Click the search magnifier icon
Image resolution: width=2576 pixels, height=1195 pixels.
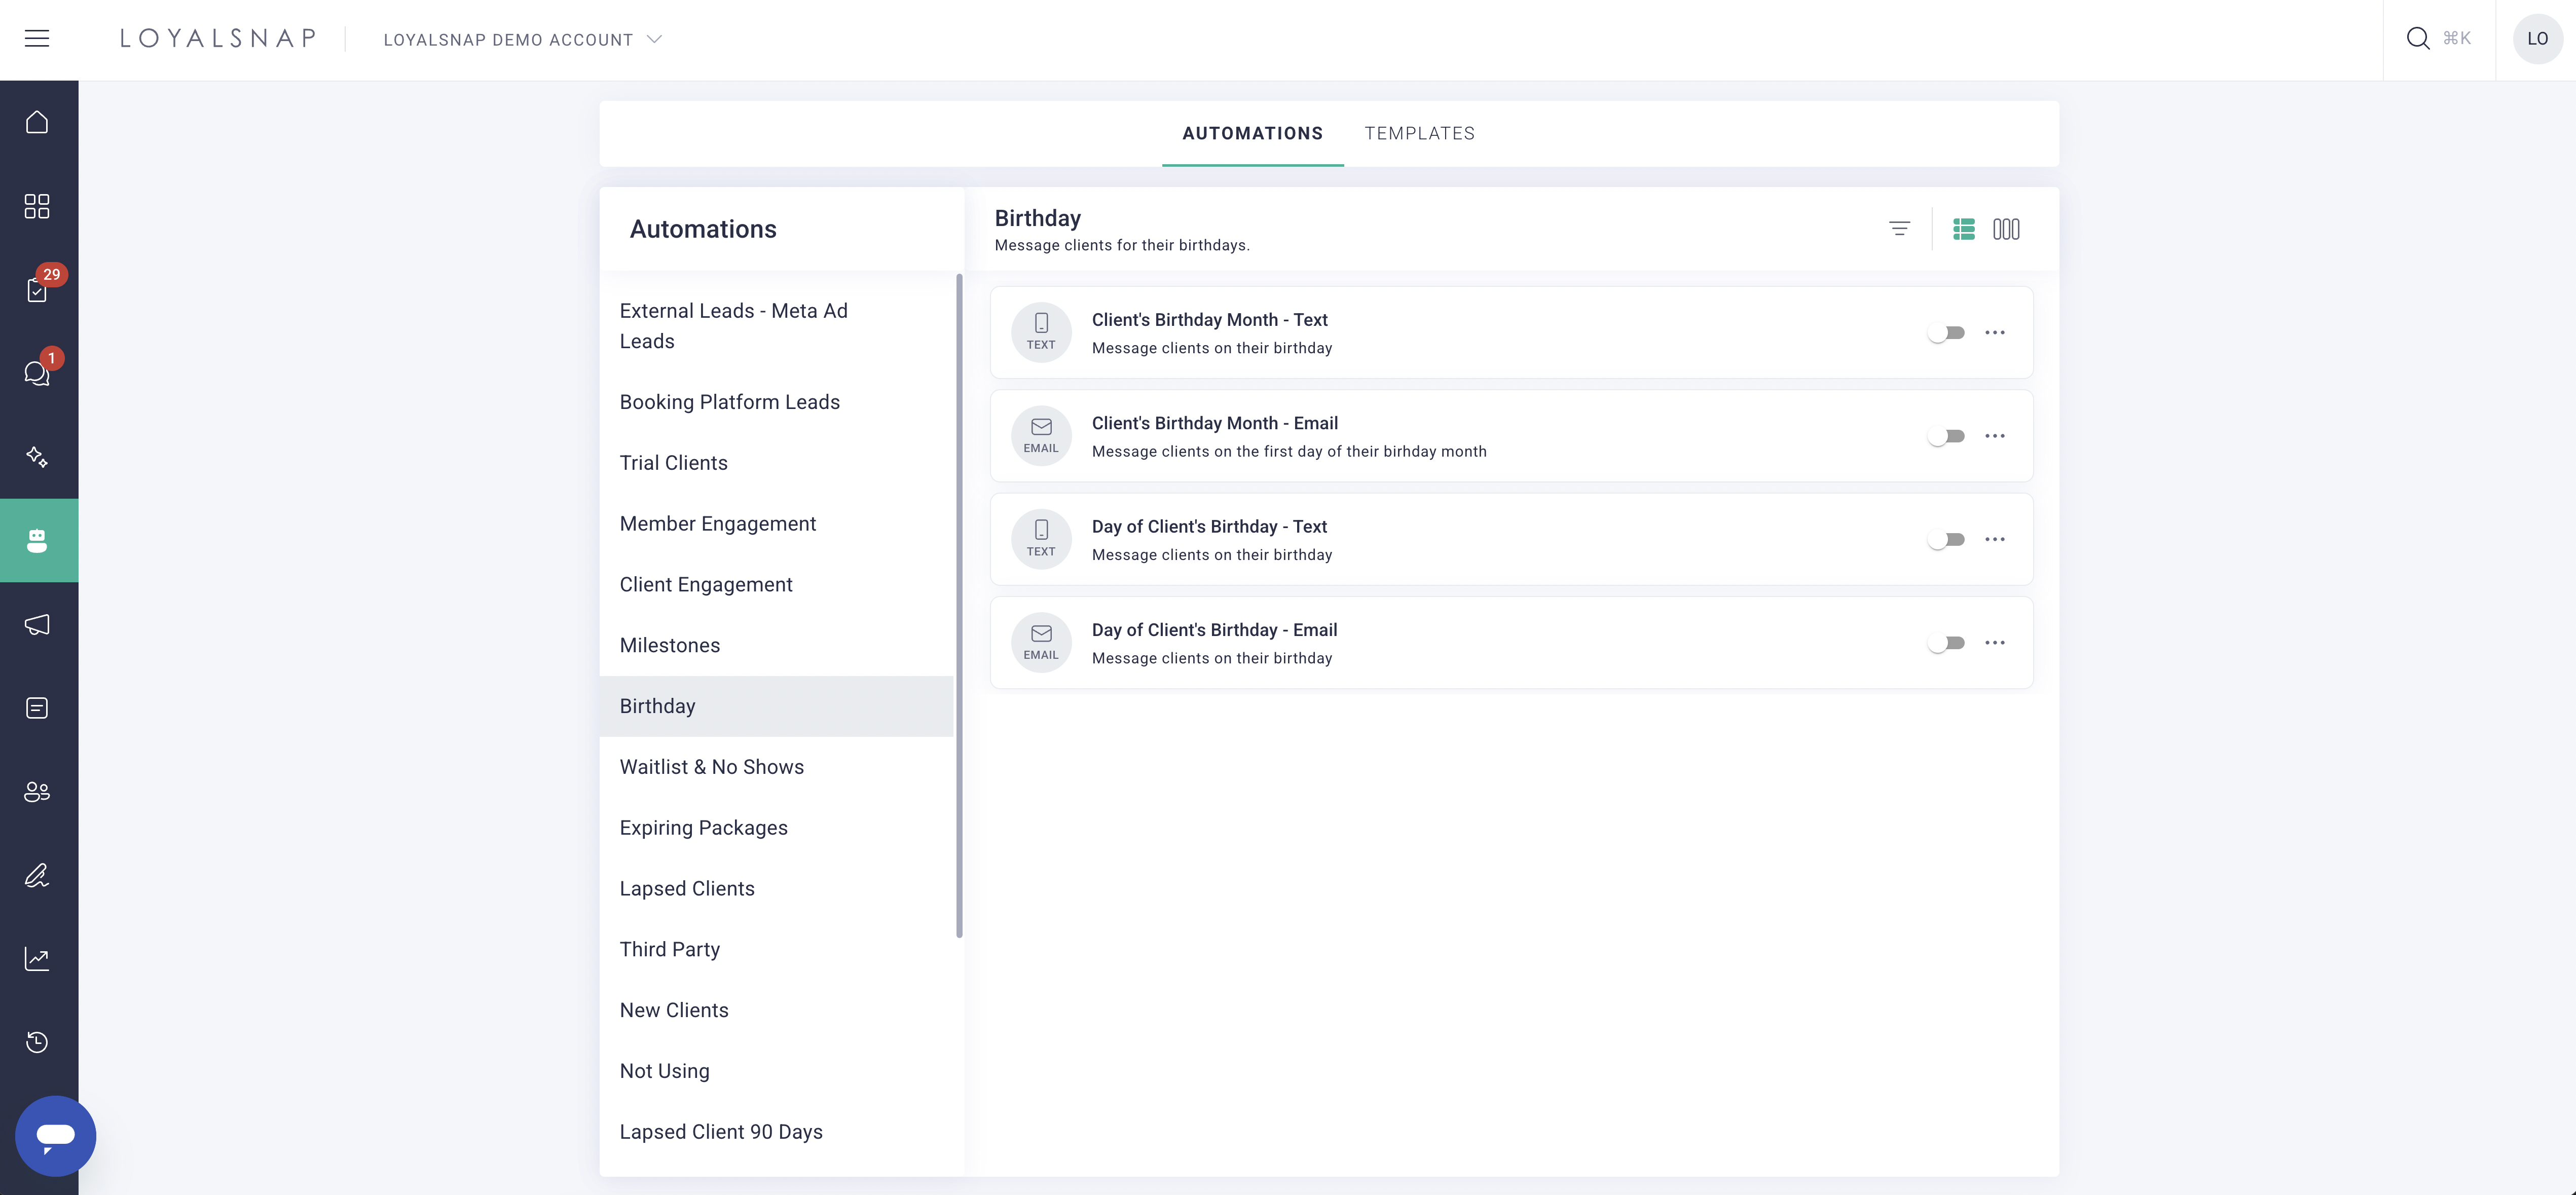click(x=2418, y=38)
